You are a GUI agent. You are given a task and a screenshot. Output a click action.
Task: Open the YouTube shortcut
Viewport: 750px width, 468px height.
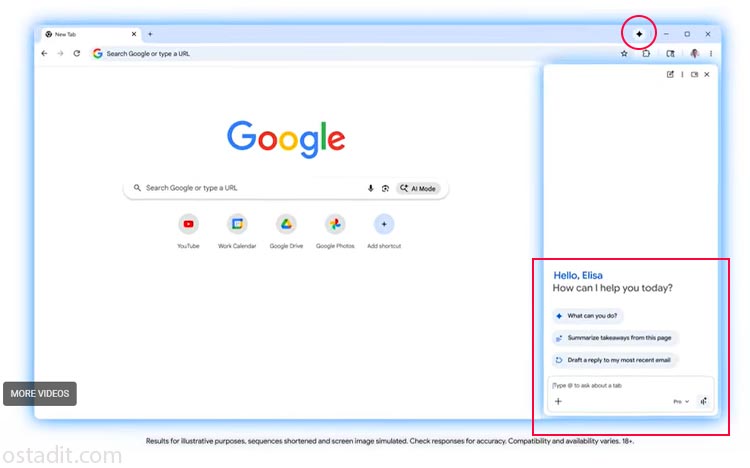click(188, 224)
